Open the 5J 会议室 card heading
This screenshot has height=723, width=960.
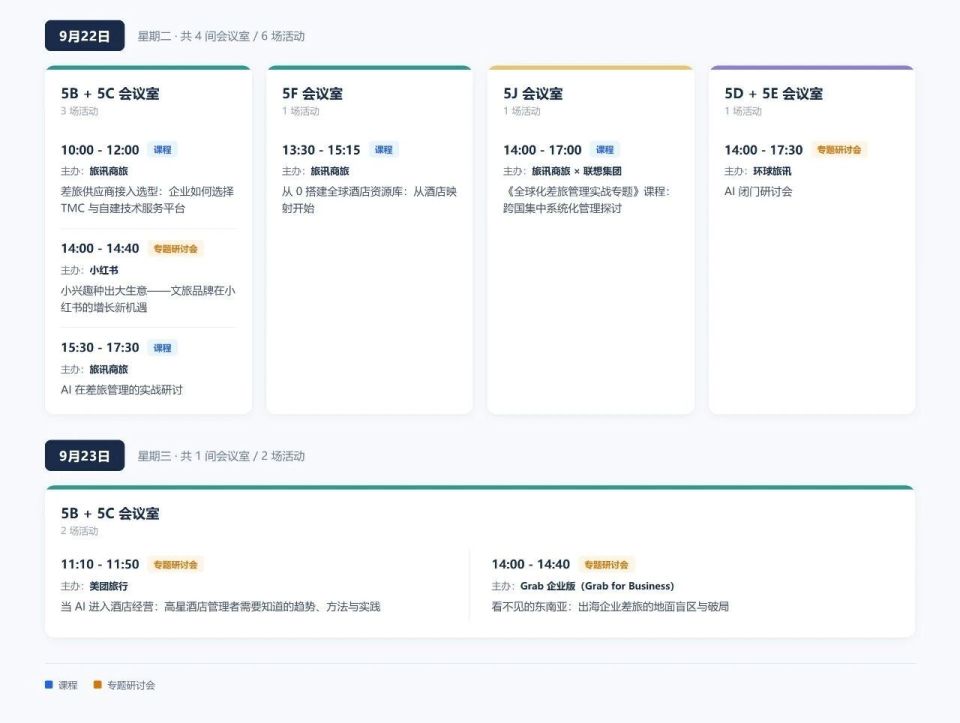point(533,94)
